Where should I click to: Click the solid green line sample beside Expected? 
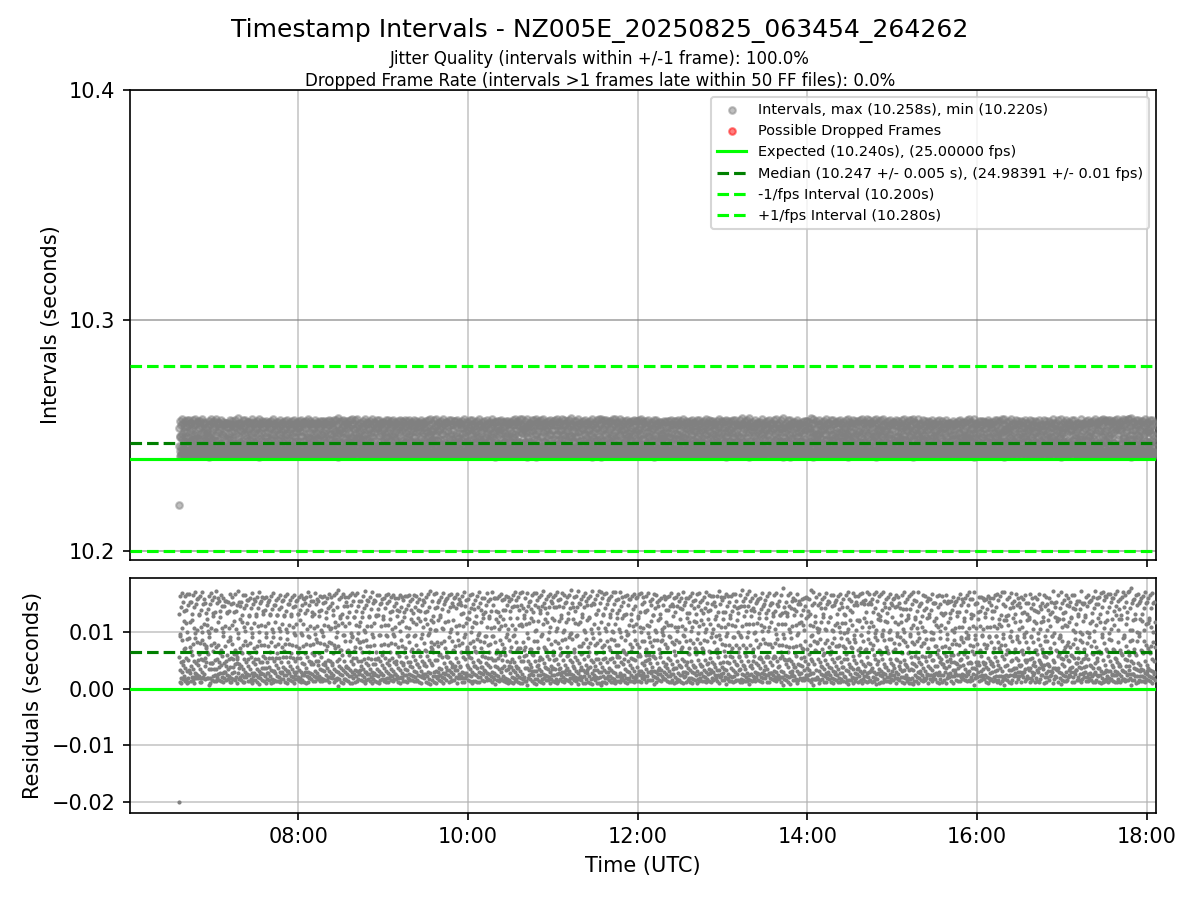[732, 152]
